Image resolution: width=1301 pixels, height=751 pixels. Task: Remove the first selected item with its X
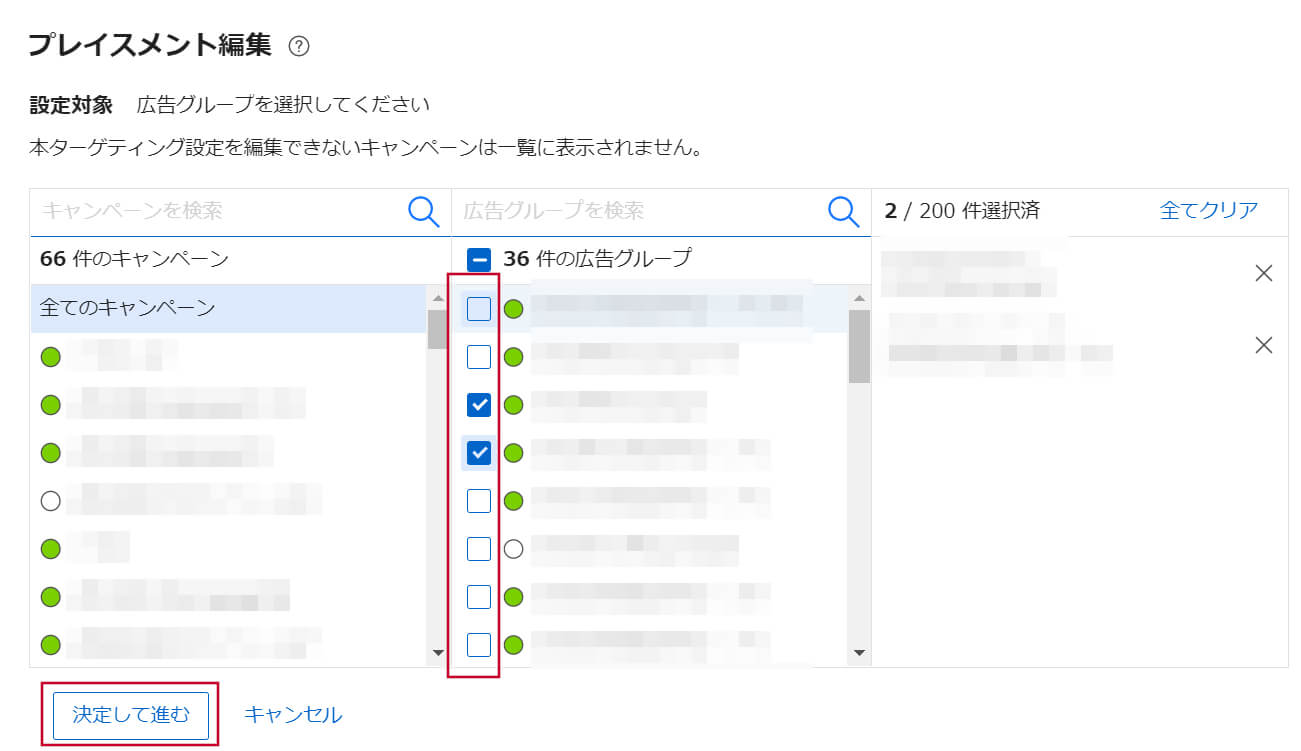point(1264,274)
